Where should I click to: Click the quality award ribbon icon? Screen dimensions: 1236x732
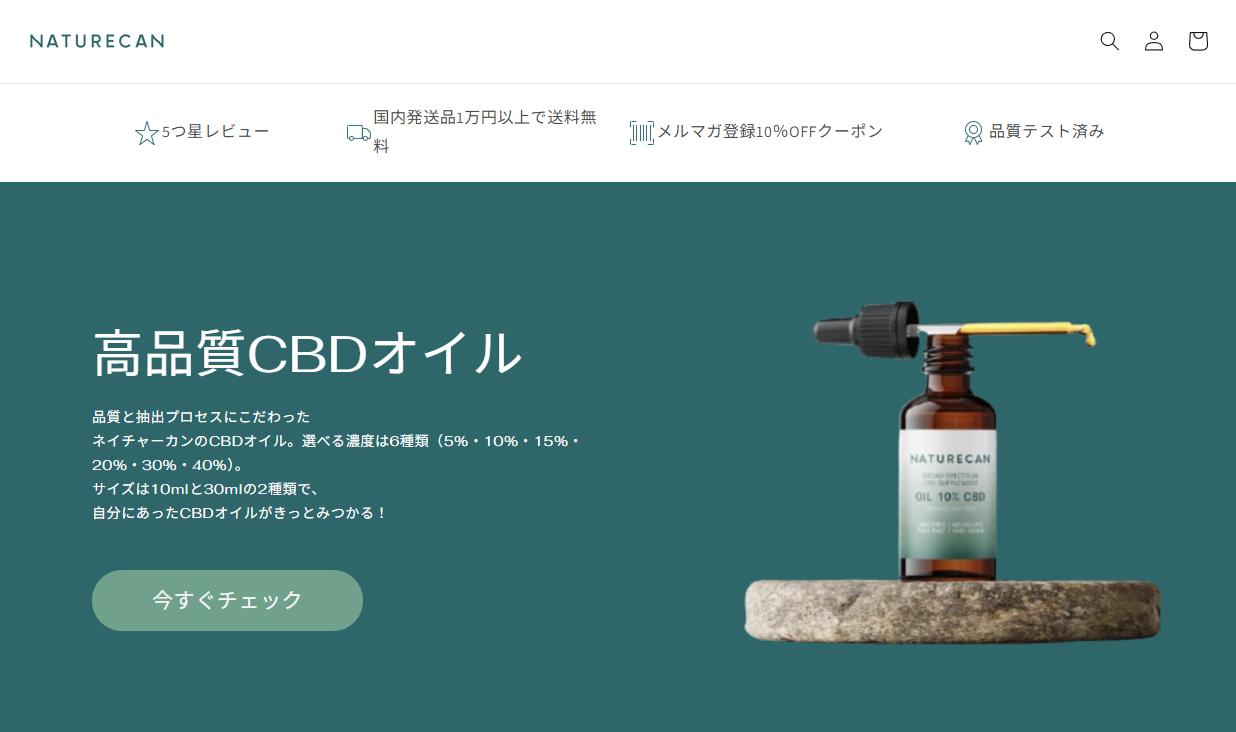[x=973, y=133]
